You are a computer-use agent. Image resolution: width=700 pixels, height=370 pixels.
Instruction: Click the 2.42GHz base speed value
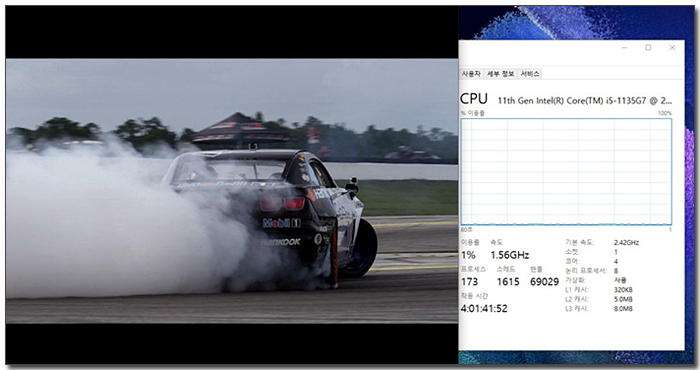pos(626,243)
